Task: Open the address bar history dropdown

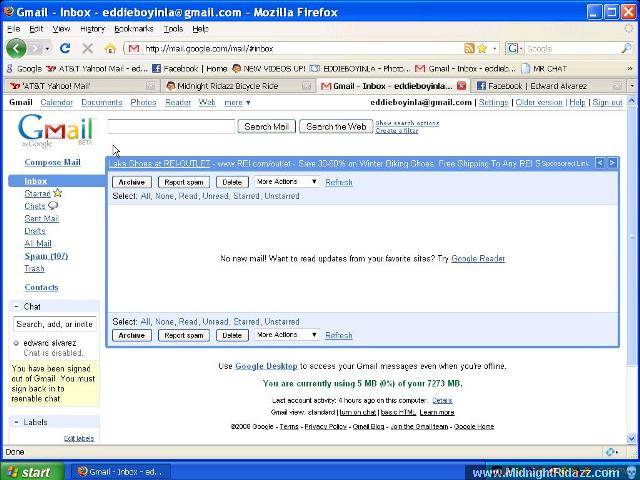Action: [x=495, y=49]
